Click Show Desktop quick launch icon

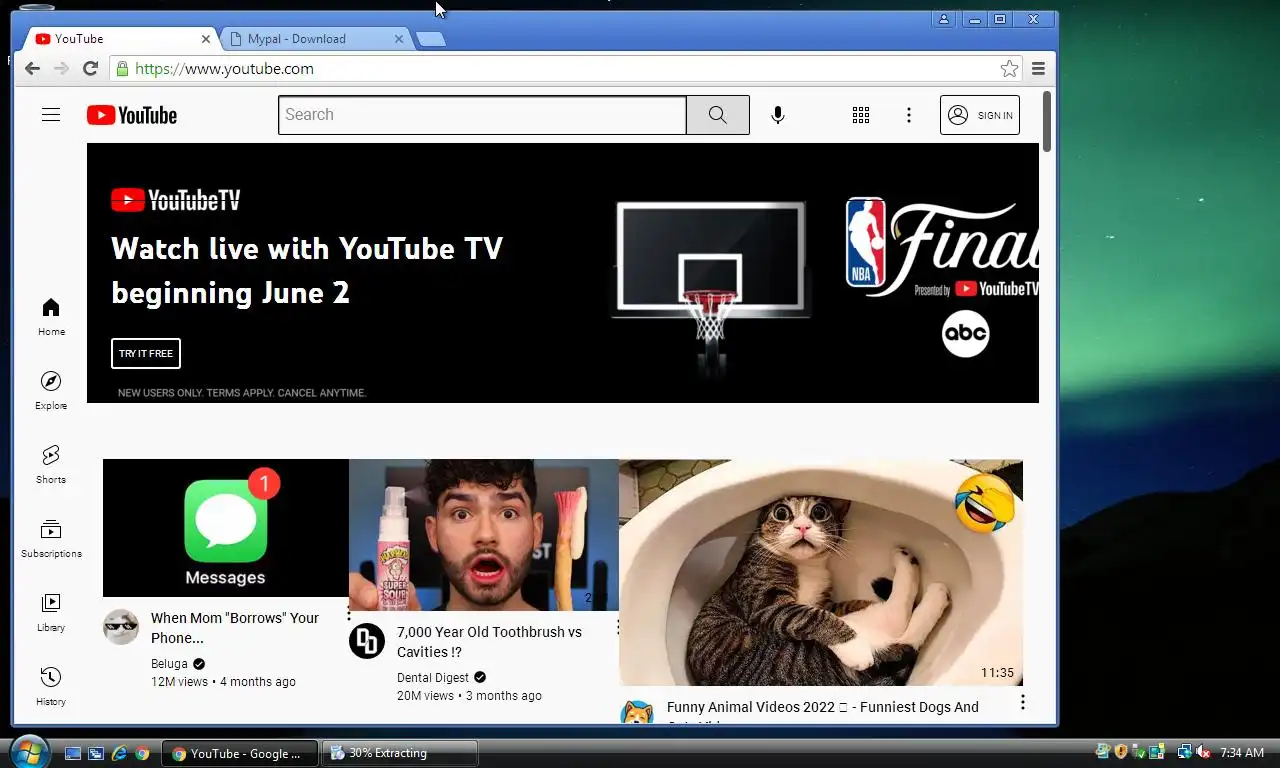coord(73,753)
